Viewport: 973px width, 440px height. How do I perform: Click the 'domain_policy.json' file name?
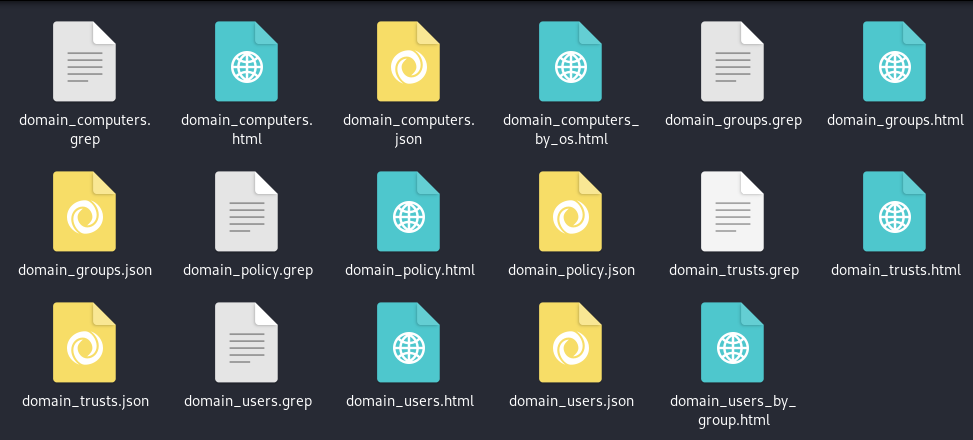point(572,271)
